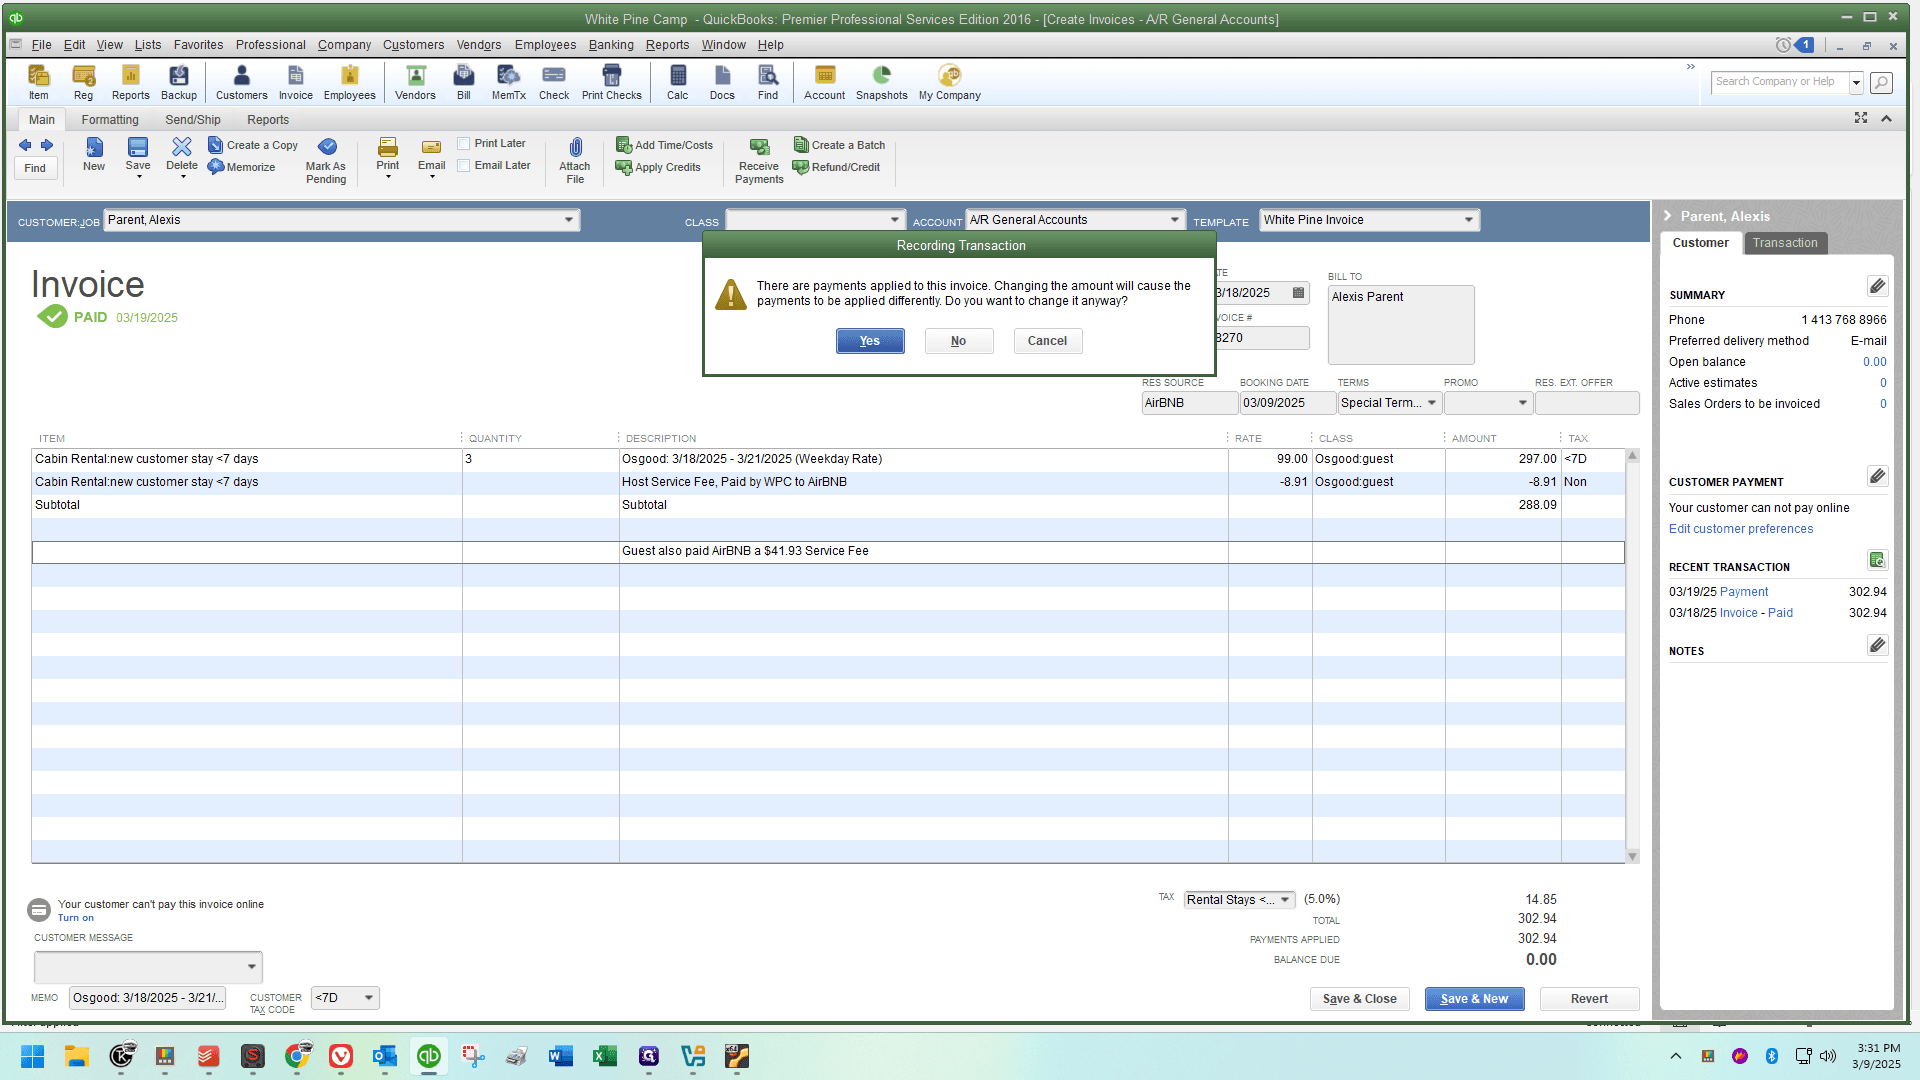Click Add Time/Costs in the ribbon
1920x1080 pixels.
click(665, 145)
